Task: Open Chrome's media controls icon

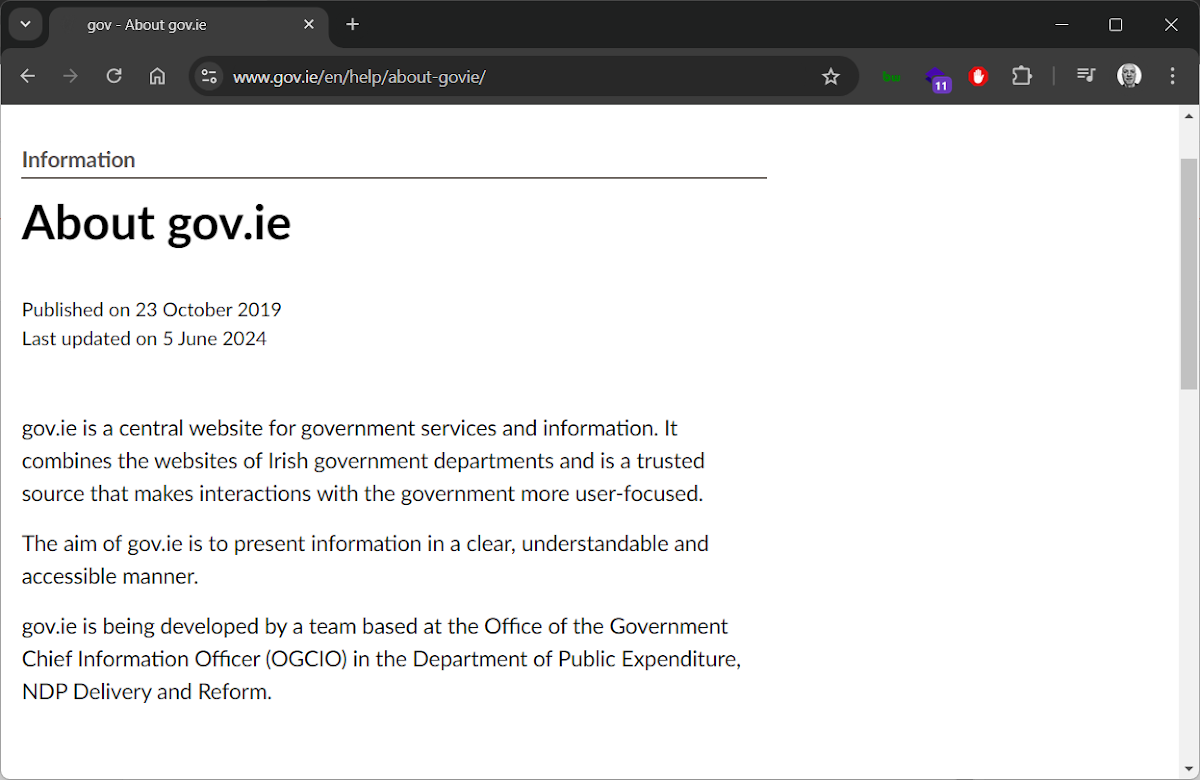Action: 1085,75
